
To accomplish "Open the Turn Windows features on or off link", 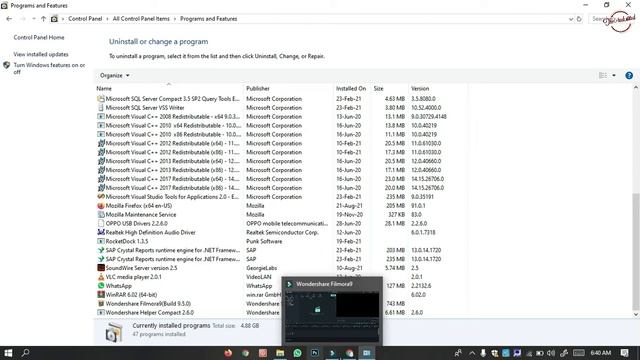I will coord(49,68).
